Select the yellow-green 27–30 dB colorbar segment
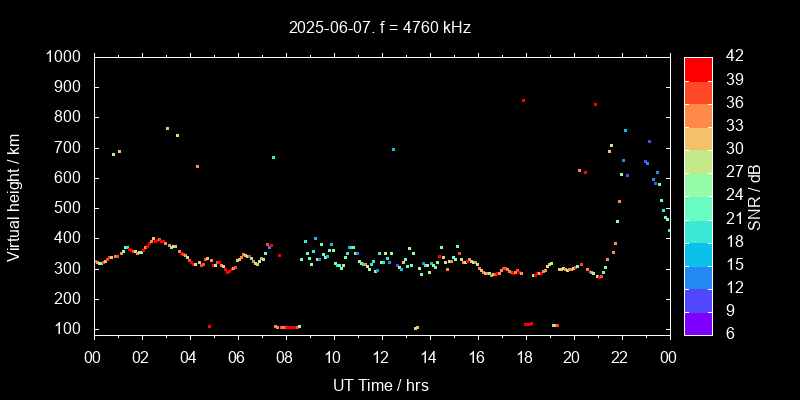The height and width of the screenshot is (400, 800). [698, 161]
